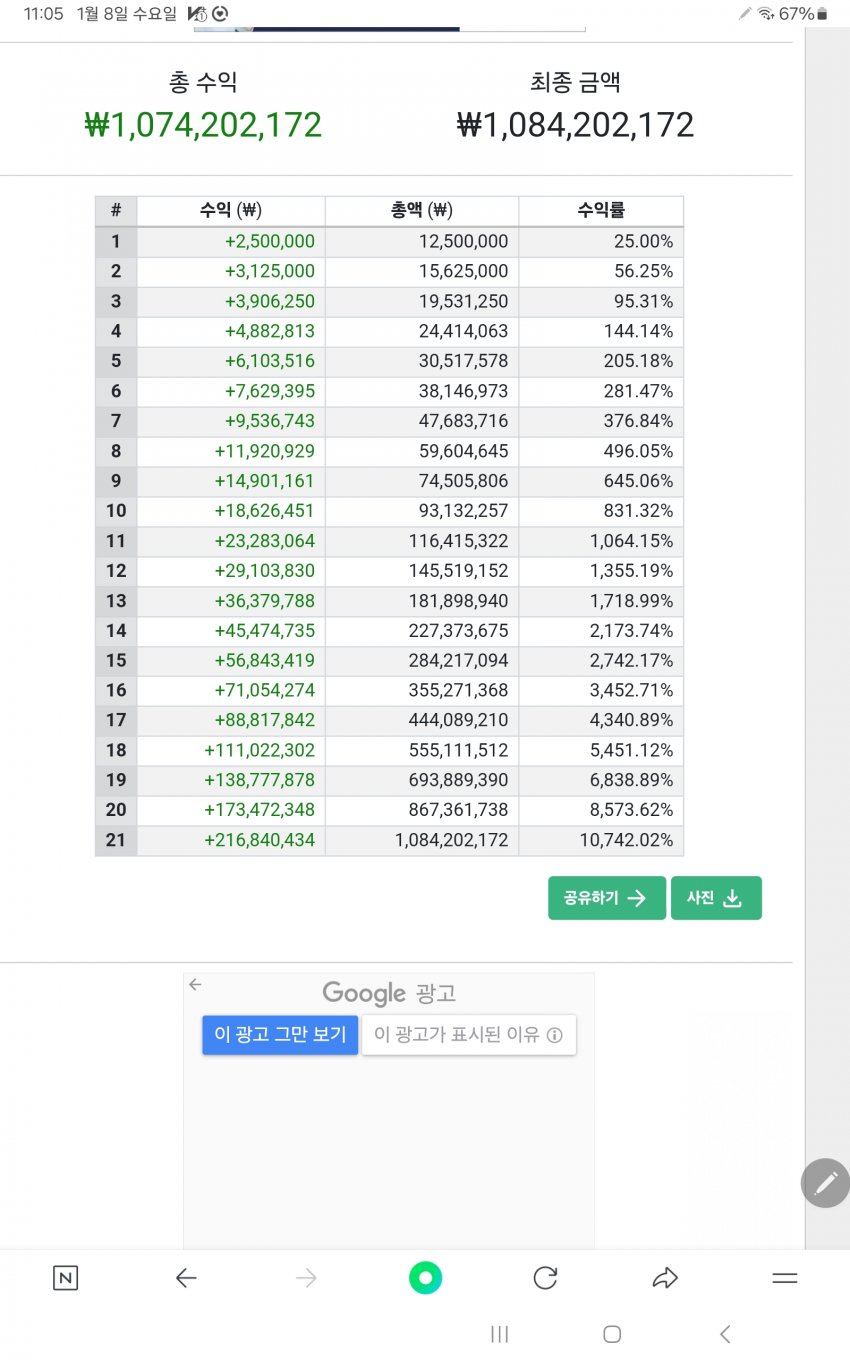Go back using browser back arrow

click(x=186, y=1278)
